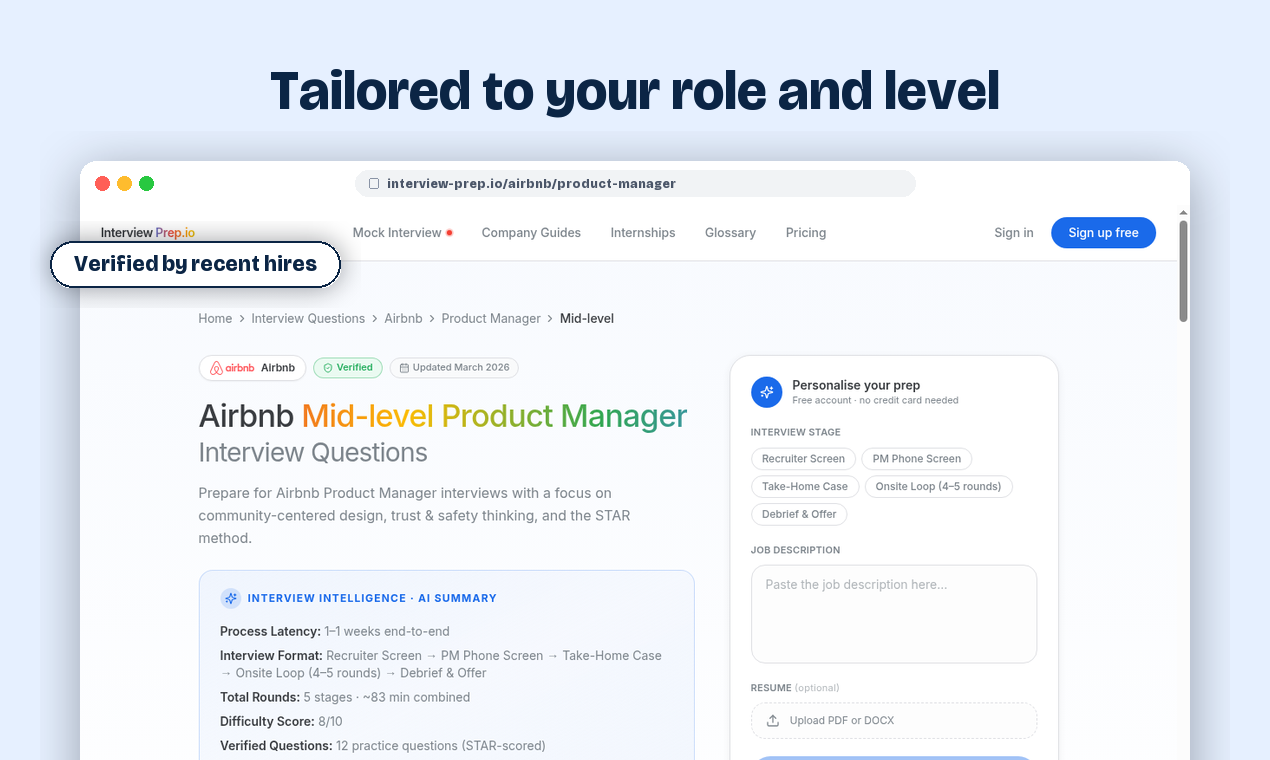Screen dimensions: 1270x760
Task: Select the Debrief & Offer stage chip
Action: 799,514
